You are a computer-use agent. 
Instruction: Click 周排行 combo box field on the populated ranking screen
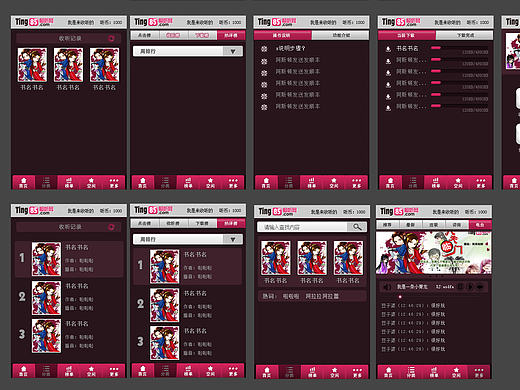(188, 239)
